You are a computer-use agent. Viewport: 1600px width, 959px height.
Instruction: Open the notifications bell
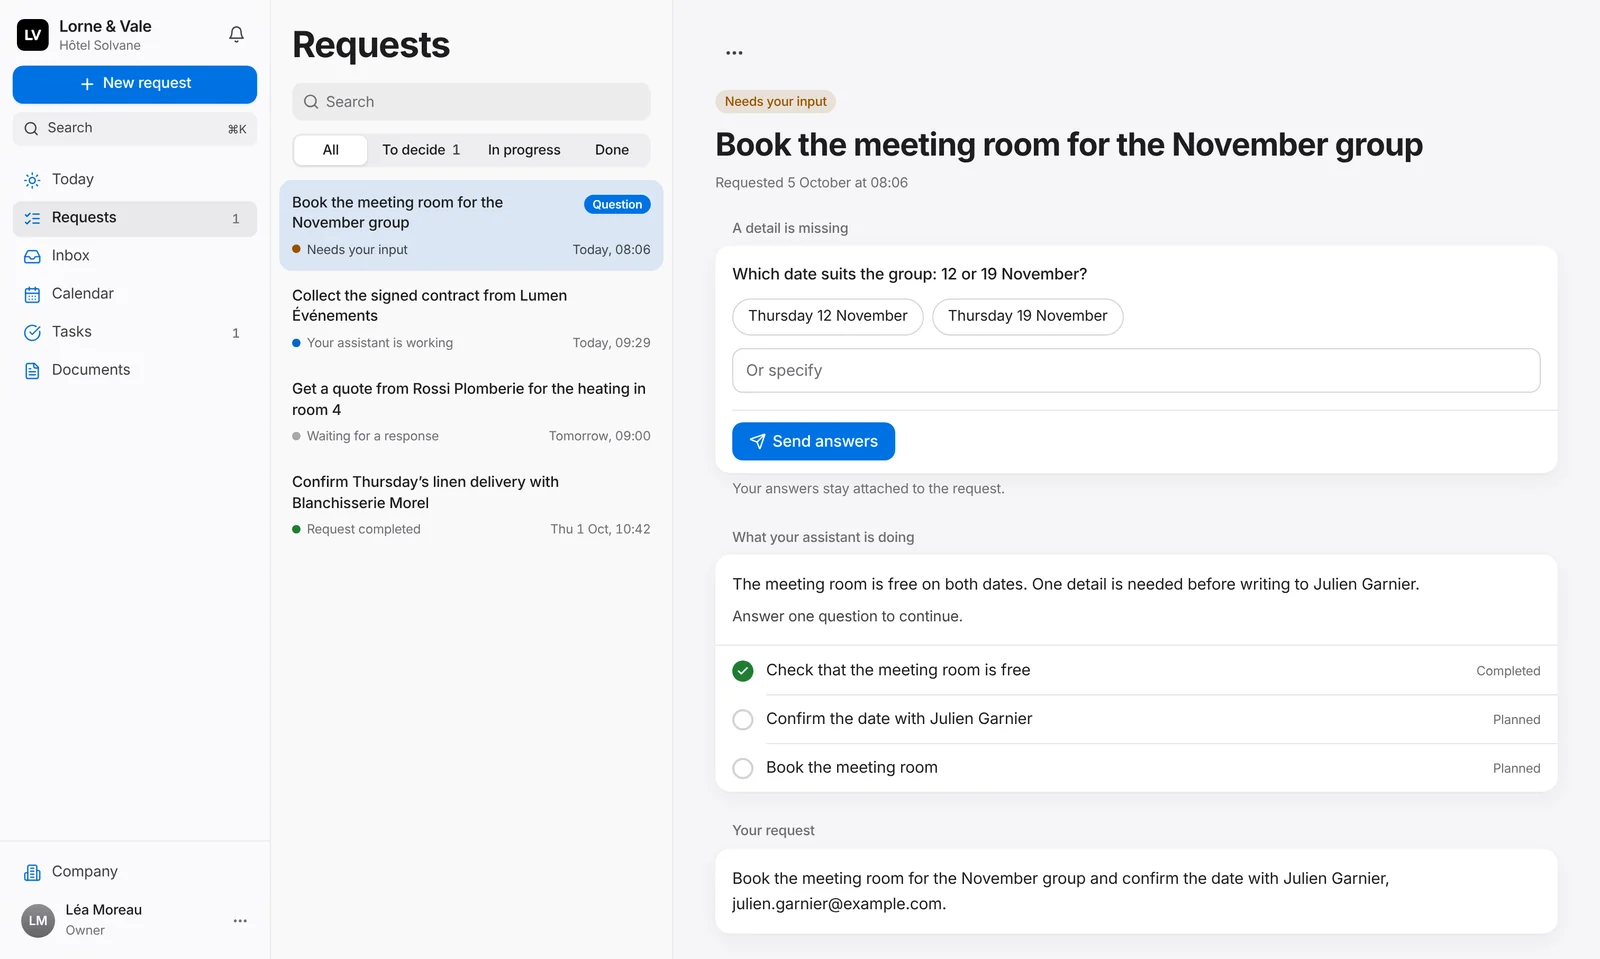coord(236,34)
